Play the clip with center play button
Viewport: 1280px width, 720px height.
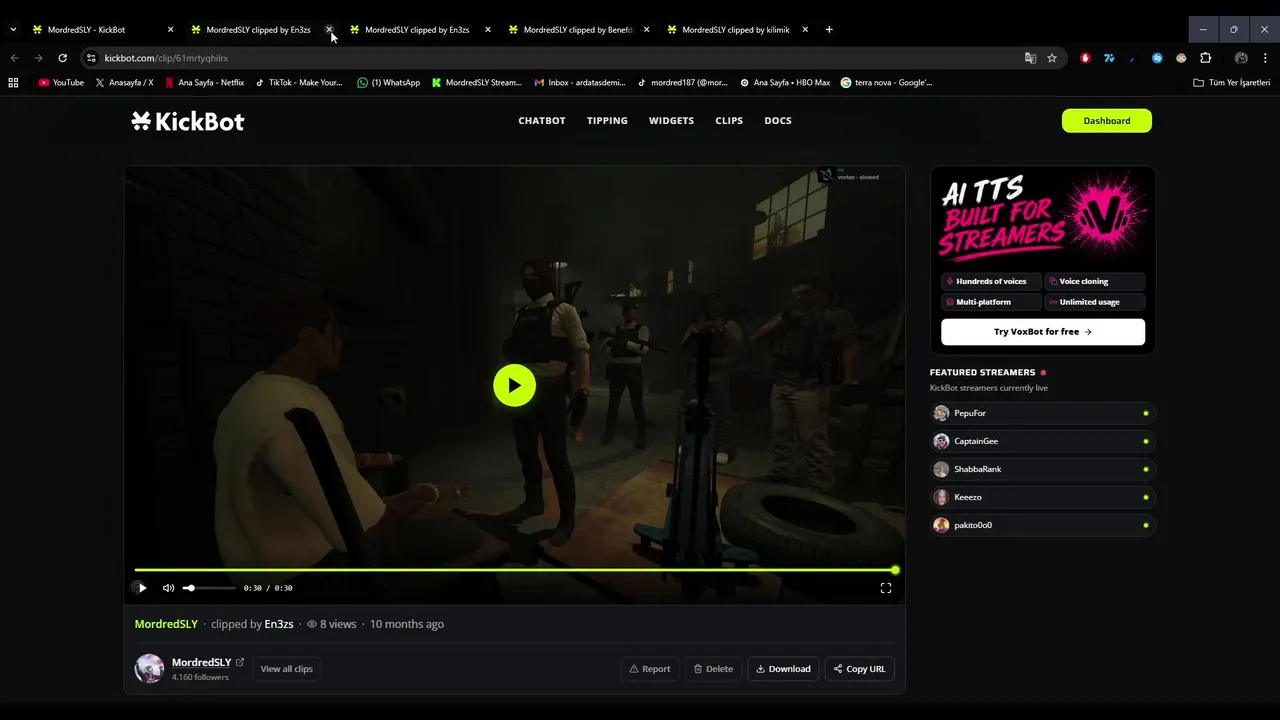(514, 386)
